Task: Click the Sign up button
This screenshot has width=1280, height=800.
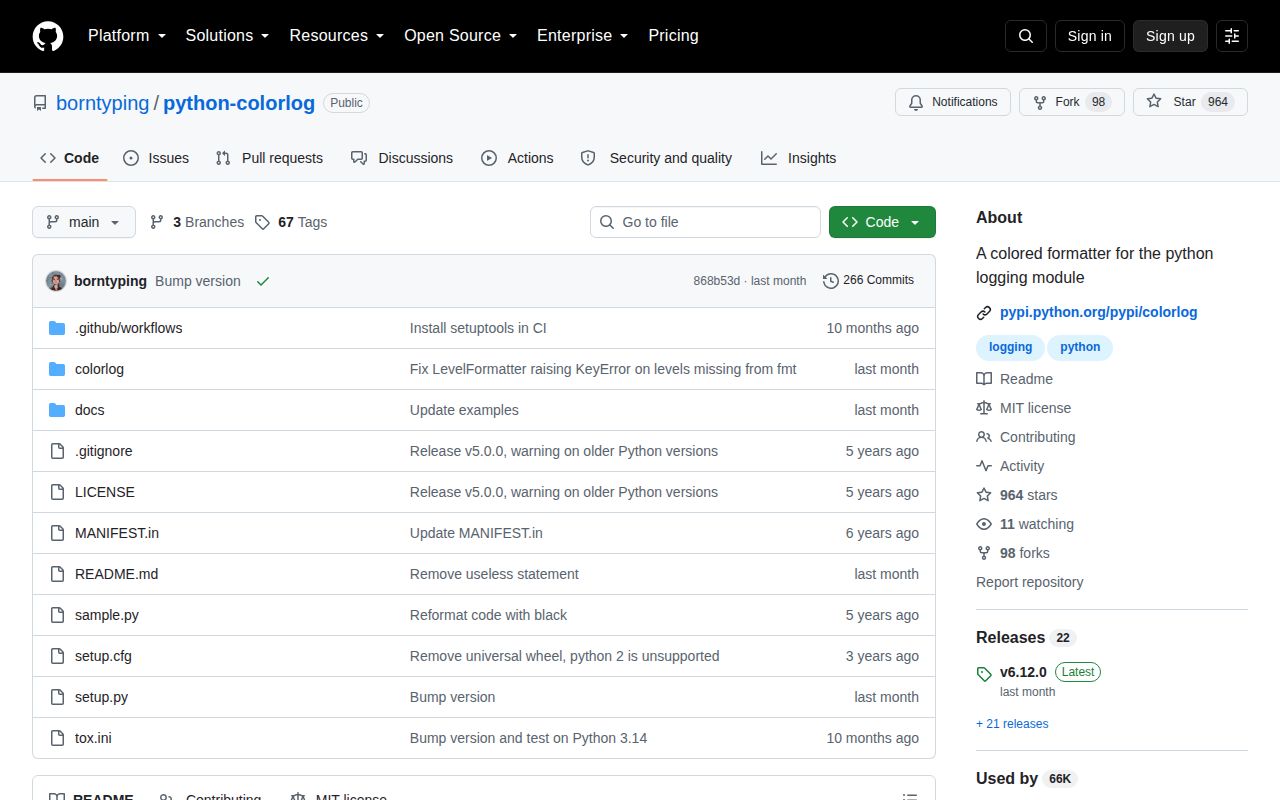Action: [x=1170, y=36]
